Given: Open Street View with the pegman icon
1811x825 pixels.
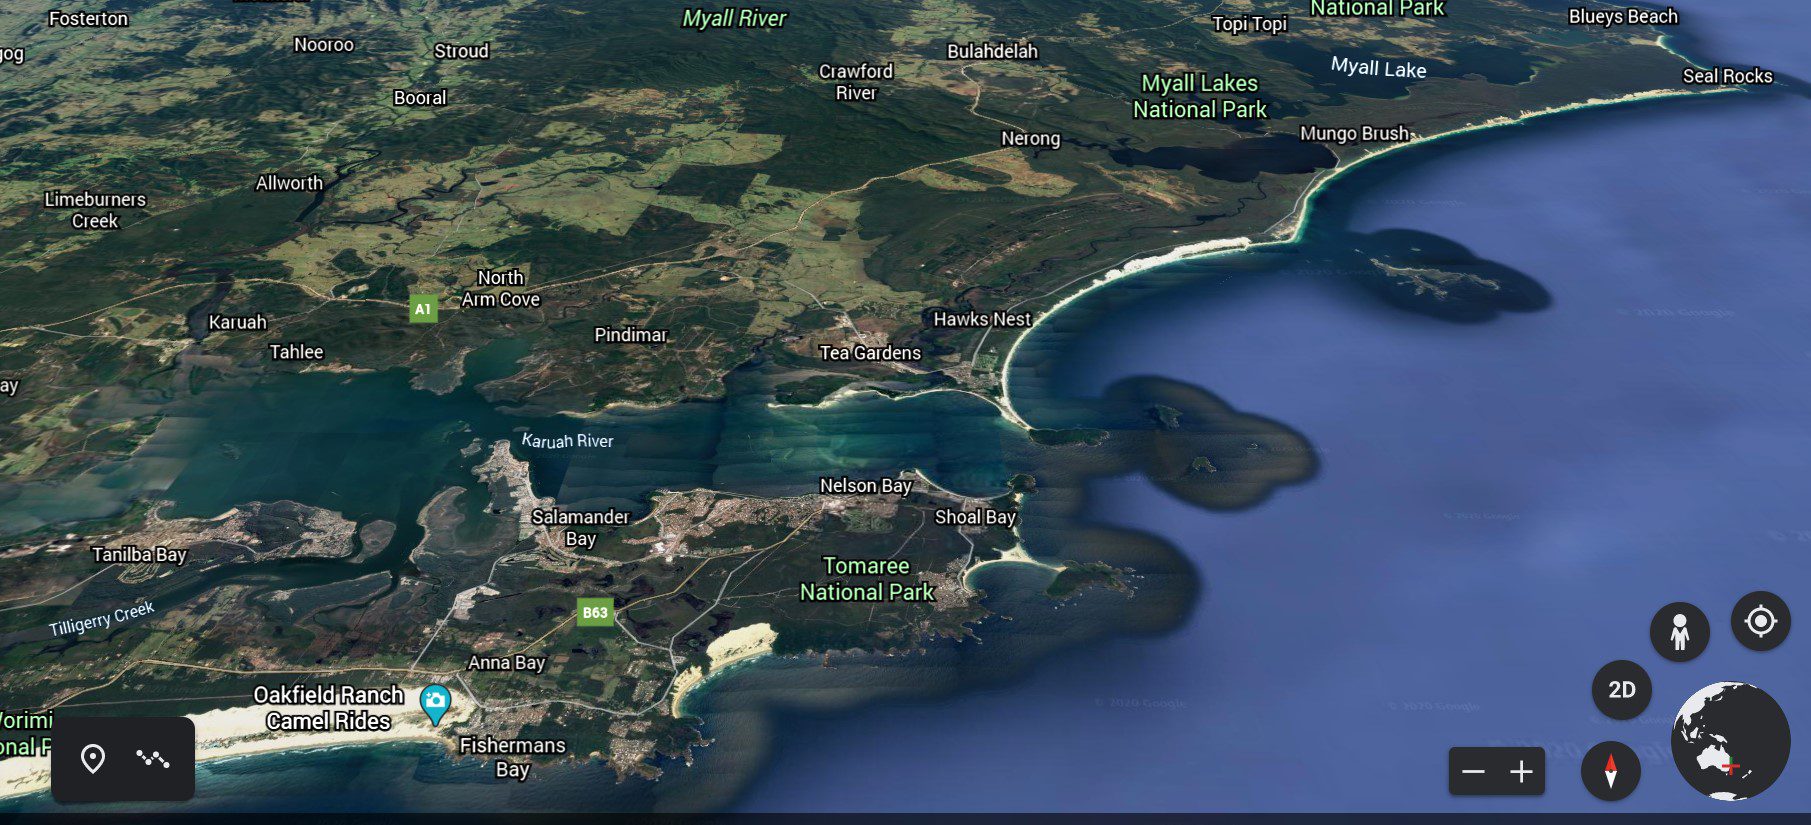Looking at the screenshot, I should (1680, 631).
